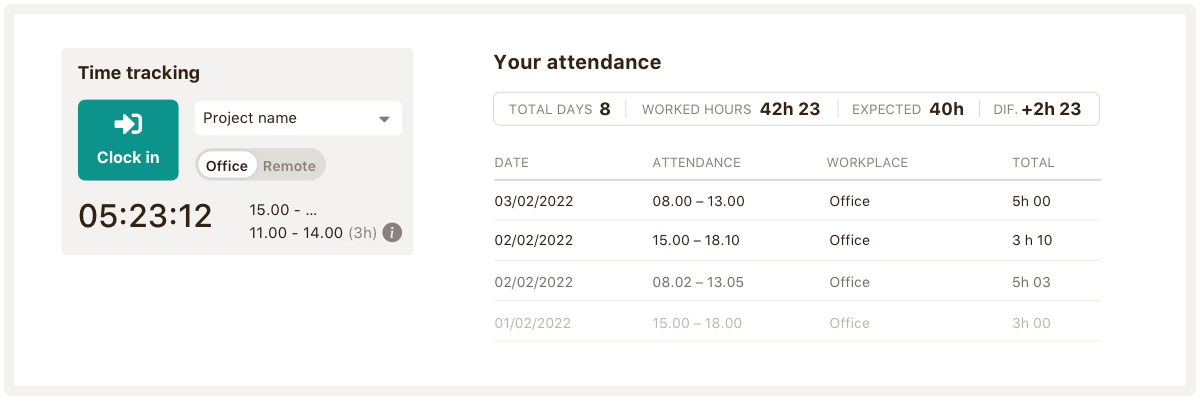Screen dimensions: 1200x404
Task: Expand the project dropdown arrow
Action: click(384, 119)
